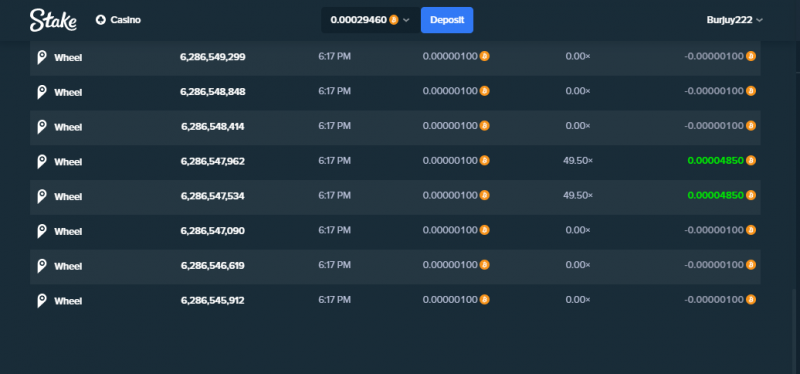Click bet amount Bitcoin icon in row 6,286,548,848
This screenshot has width=800, height=374.
[484, 91]
